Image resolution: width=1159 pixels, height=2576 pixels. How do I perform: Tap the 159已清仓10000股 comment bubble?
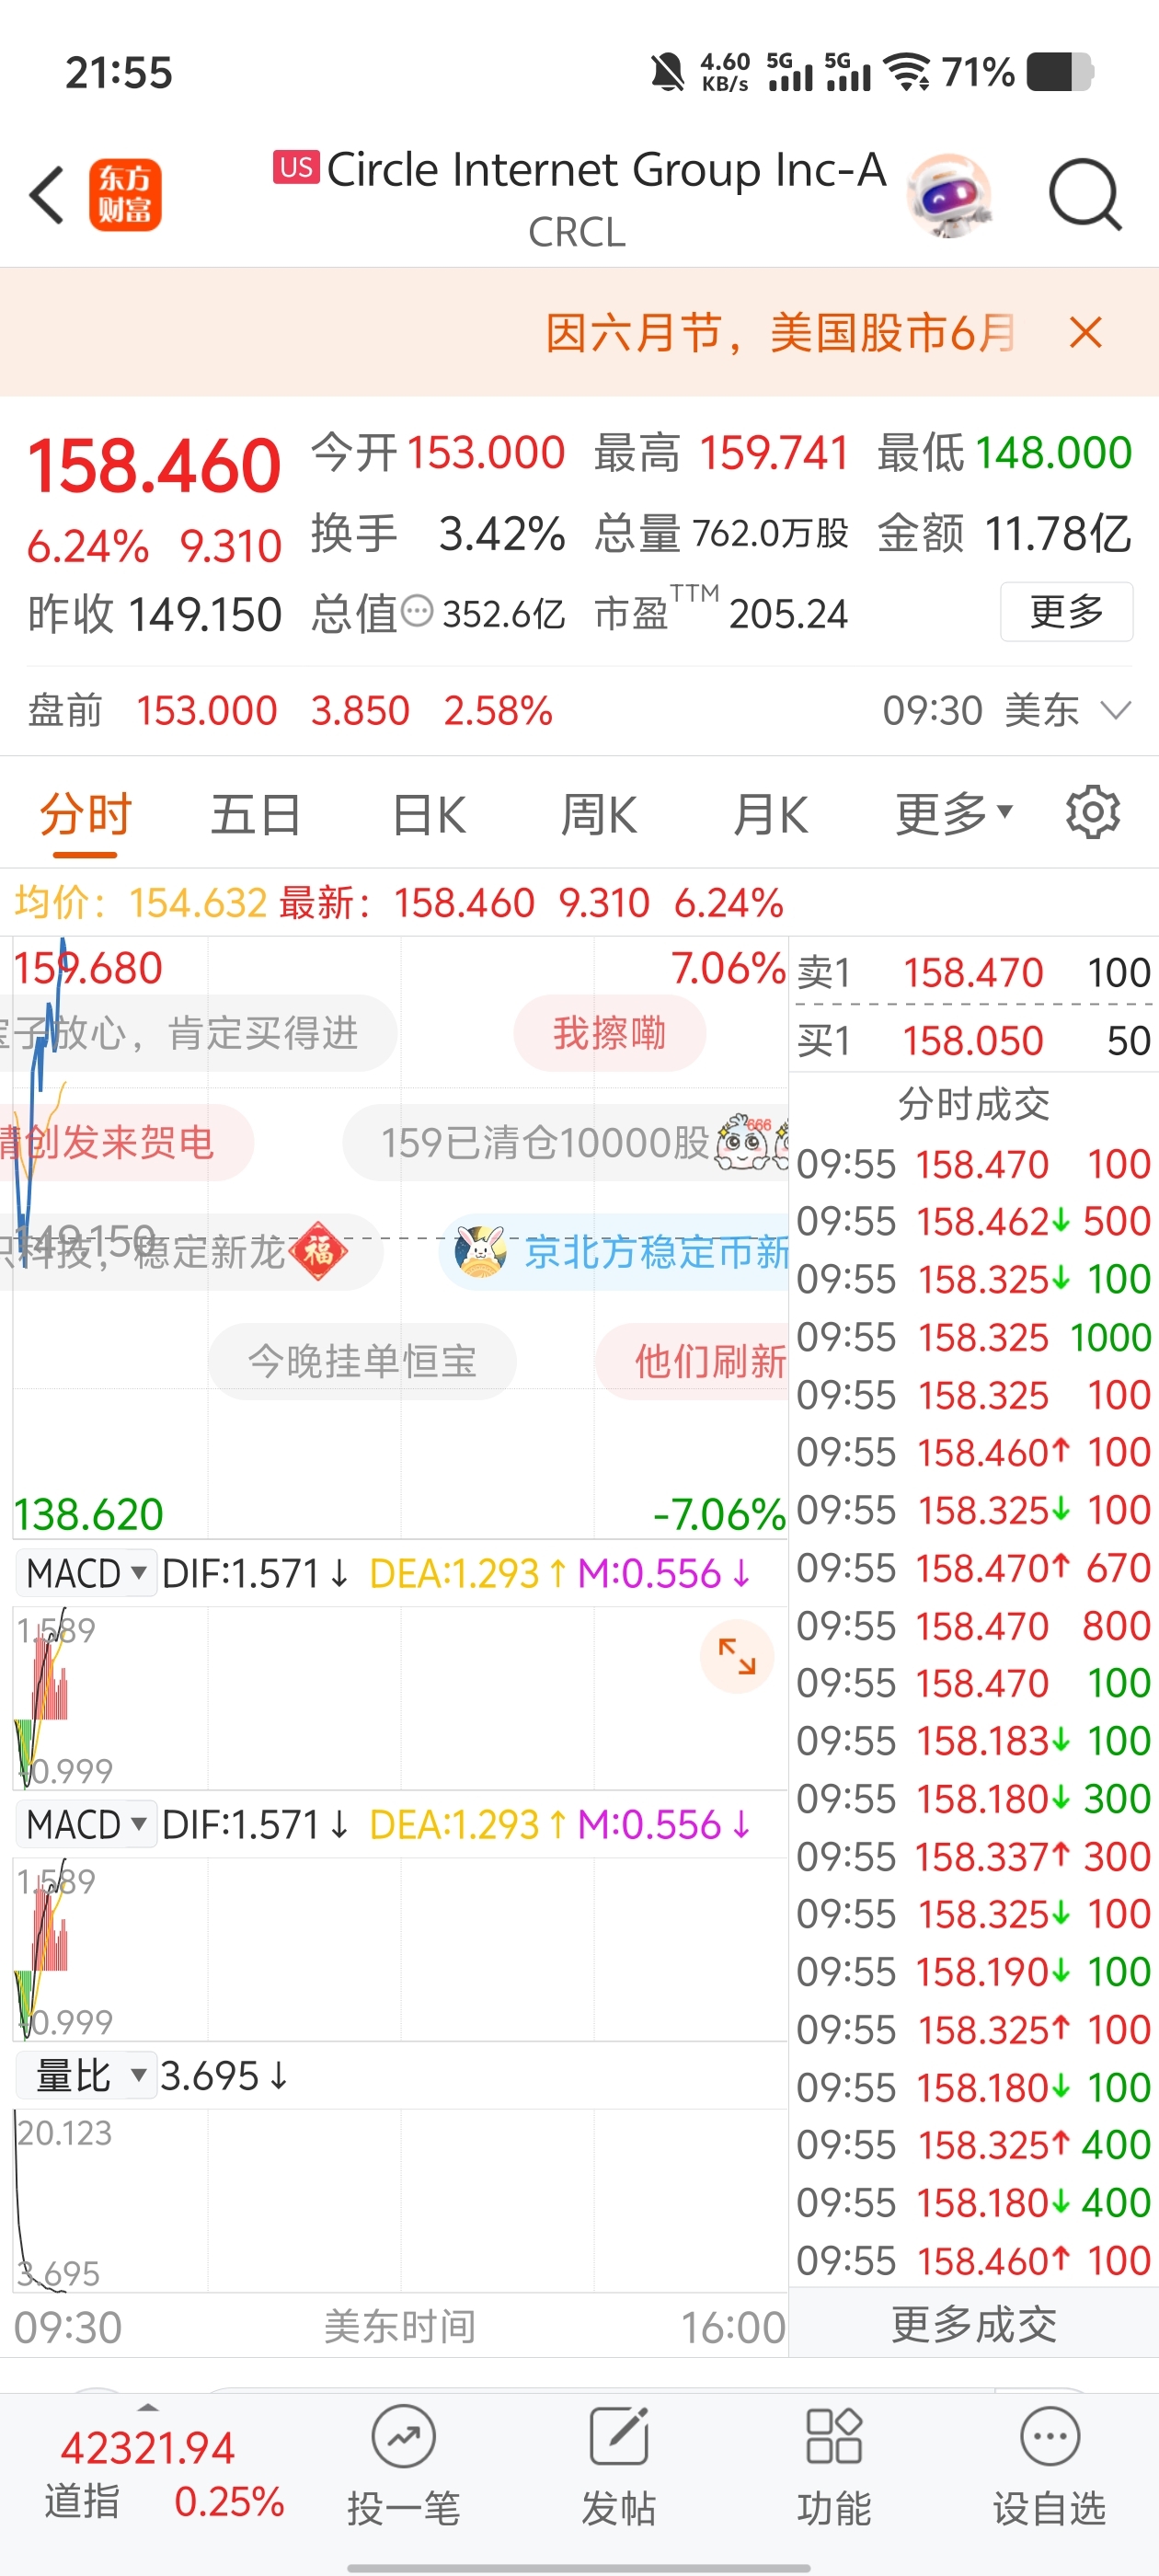(x=566, y=1142)
